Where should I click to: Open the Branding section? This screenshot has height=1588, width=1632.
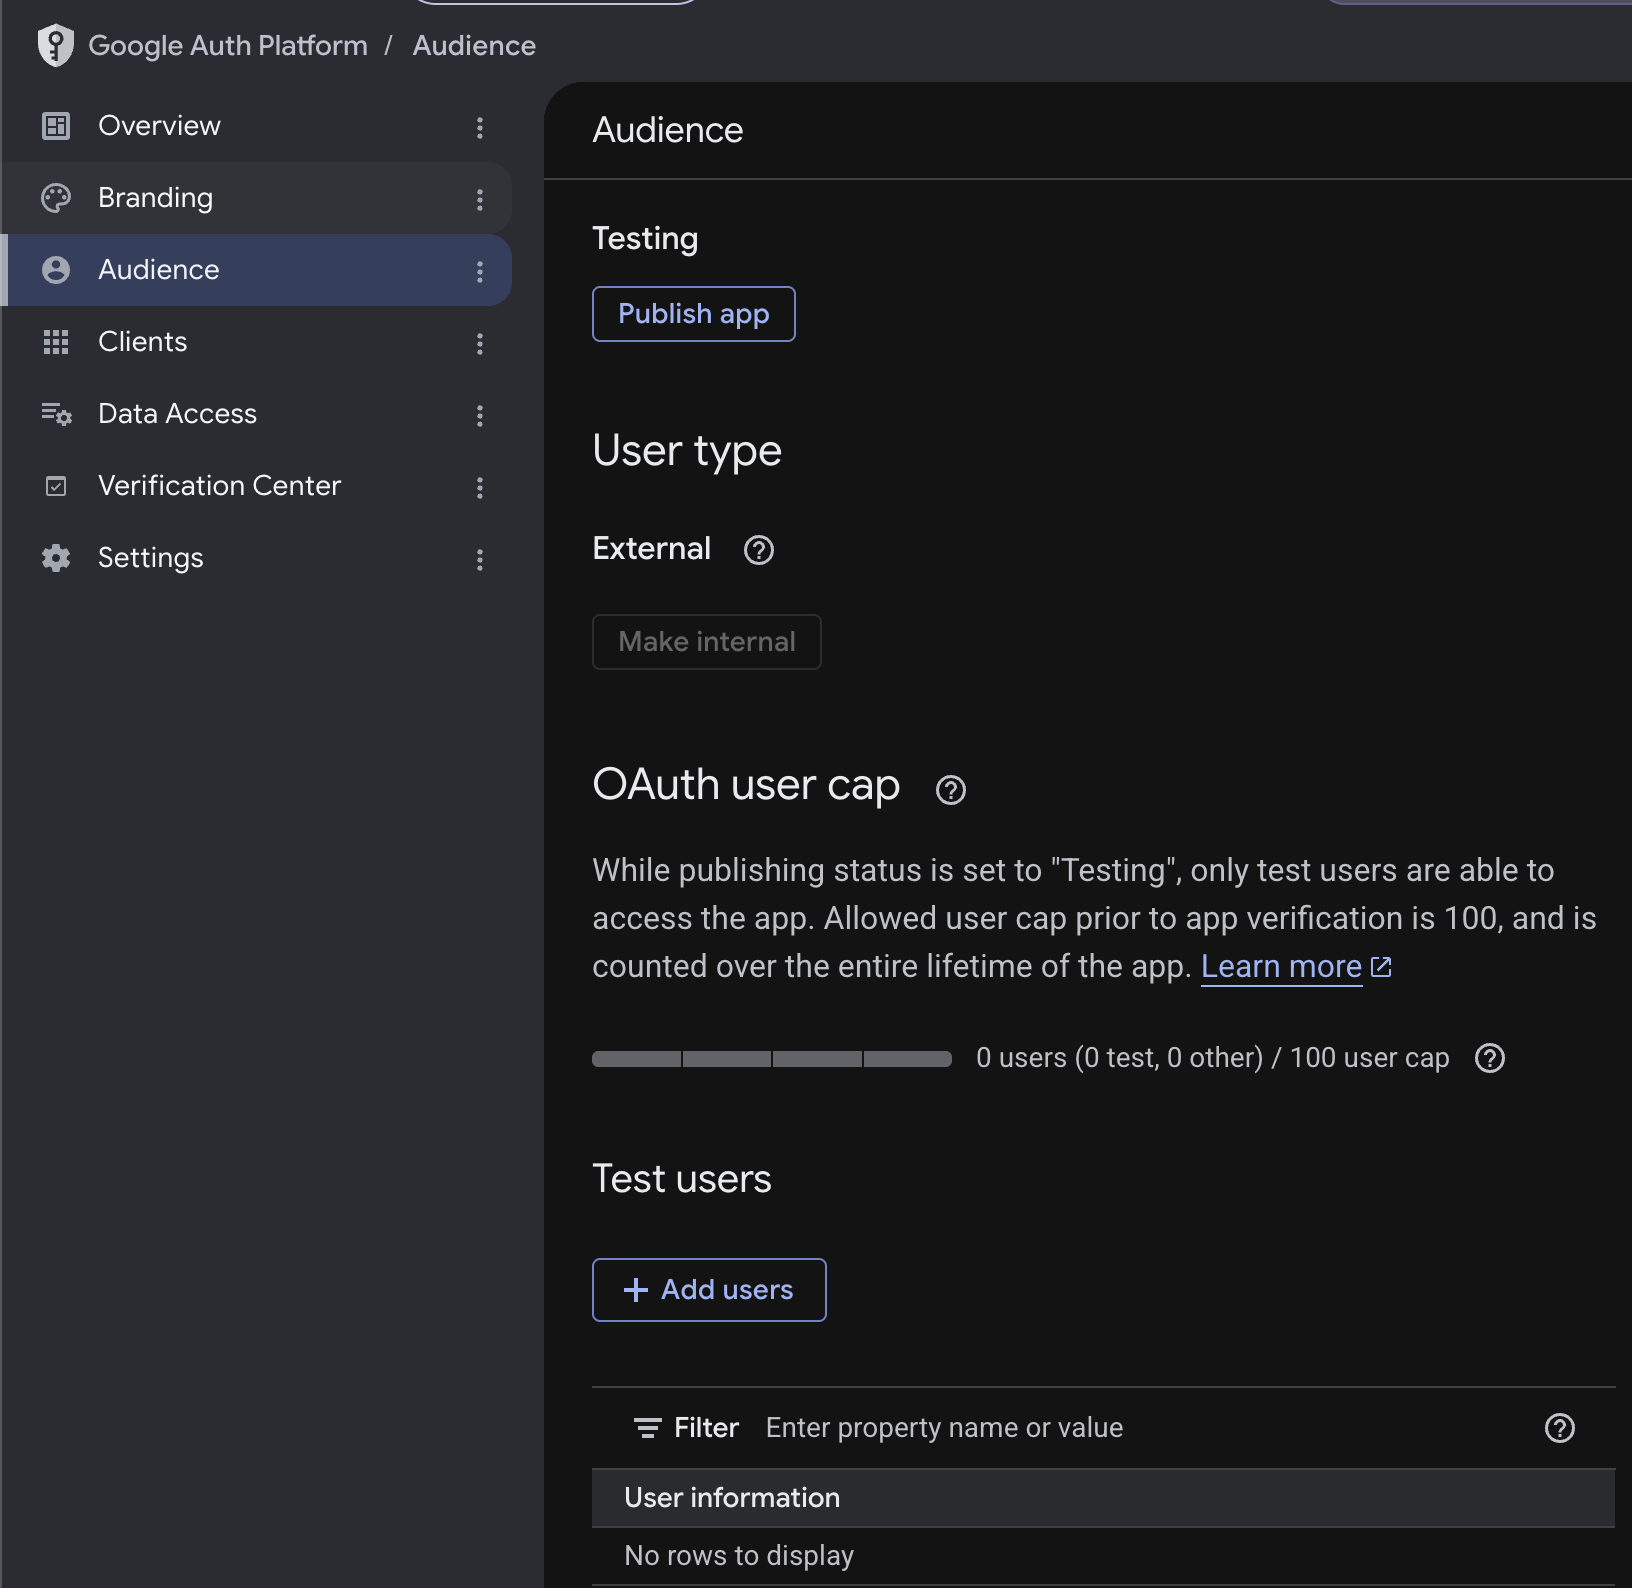256,198
